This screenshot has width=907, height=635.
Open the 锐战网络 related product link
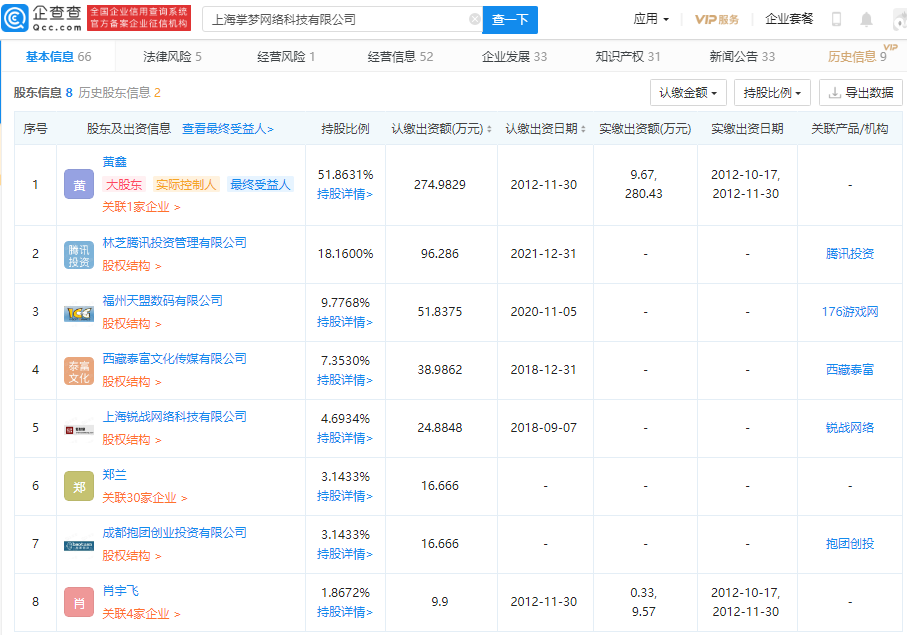click(850, 428)
